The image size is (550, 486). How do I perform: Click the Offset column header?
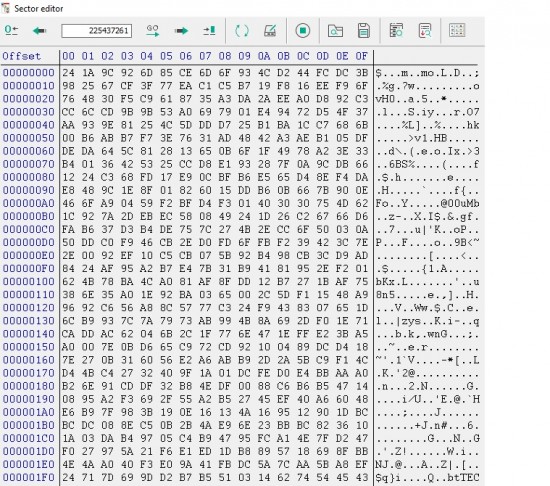22,56
